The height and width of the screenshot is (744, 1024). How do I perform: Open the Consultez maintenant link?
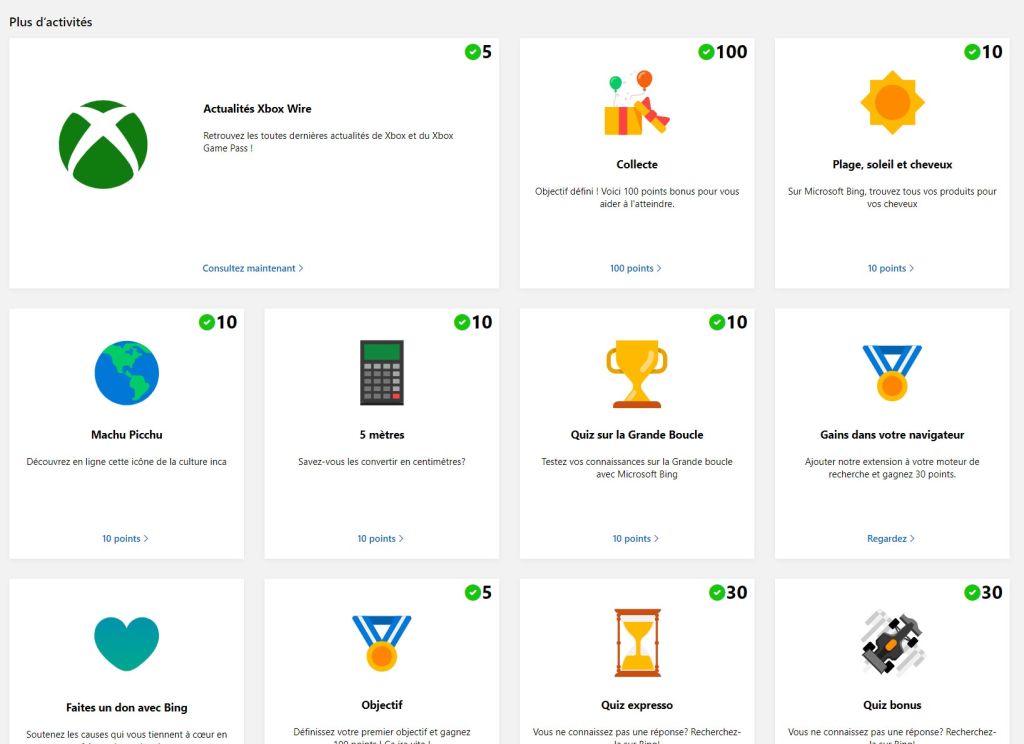[253, 268]
